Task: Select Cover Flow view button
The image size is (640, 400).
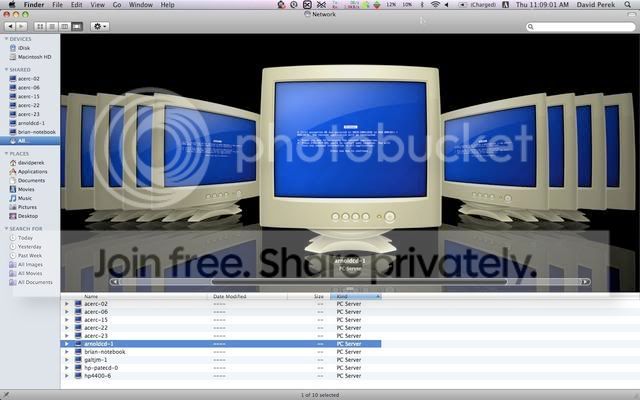Action: (x=77, y=27)
